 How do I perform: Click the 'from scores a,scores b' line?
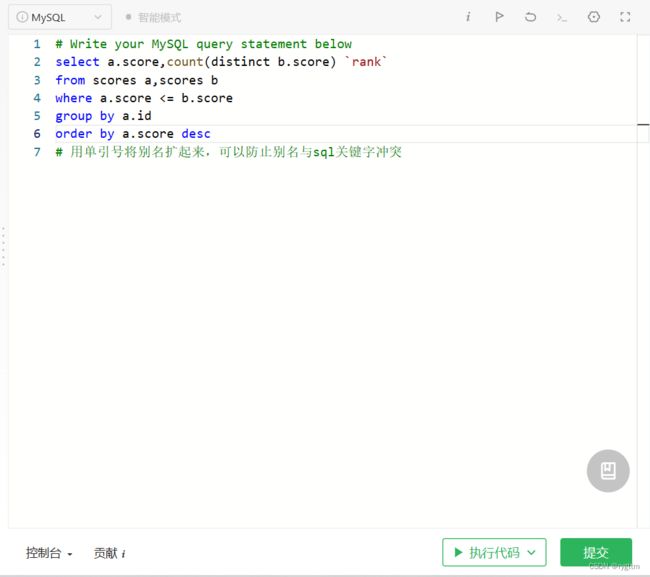pos(137,80)
